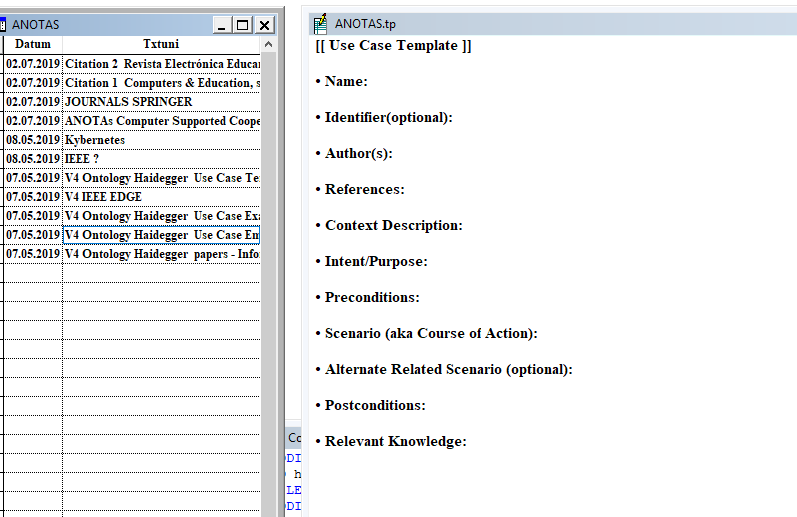Click the Citation 2 Revista Electrónica row
Screen dimensions: 797x517
pyautogui.click(x=160, y=64)
